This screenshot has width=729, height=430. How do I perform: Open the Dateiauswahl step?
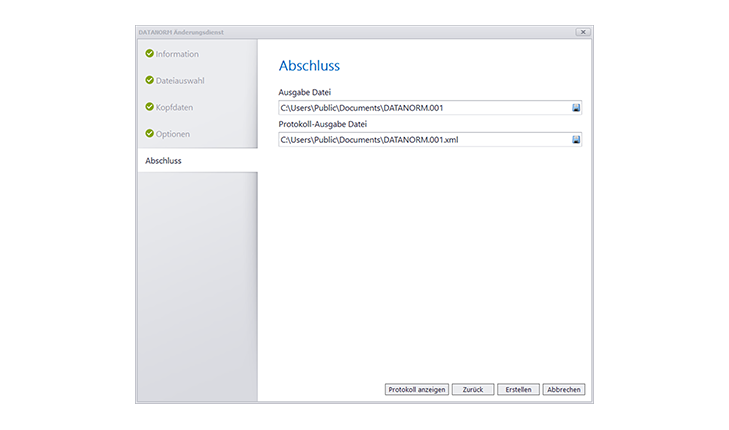click(180, 81)
